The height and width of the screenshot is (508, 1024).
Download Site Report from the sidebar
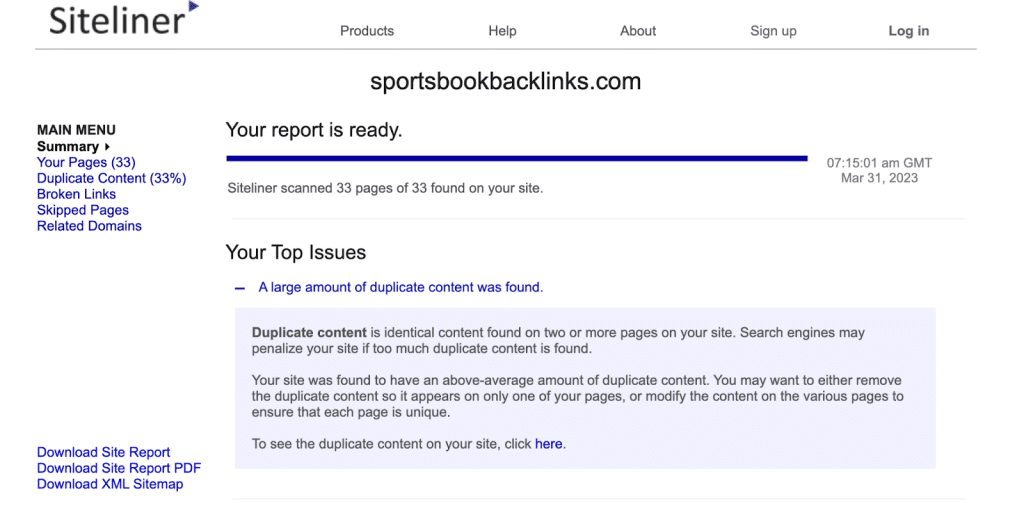pyautogui.click(x=103, y=452)
